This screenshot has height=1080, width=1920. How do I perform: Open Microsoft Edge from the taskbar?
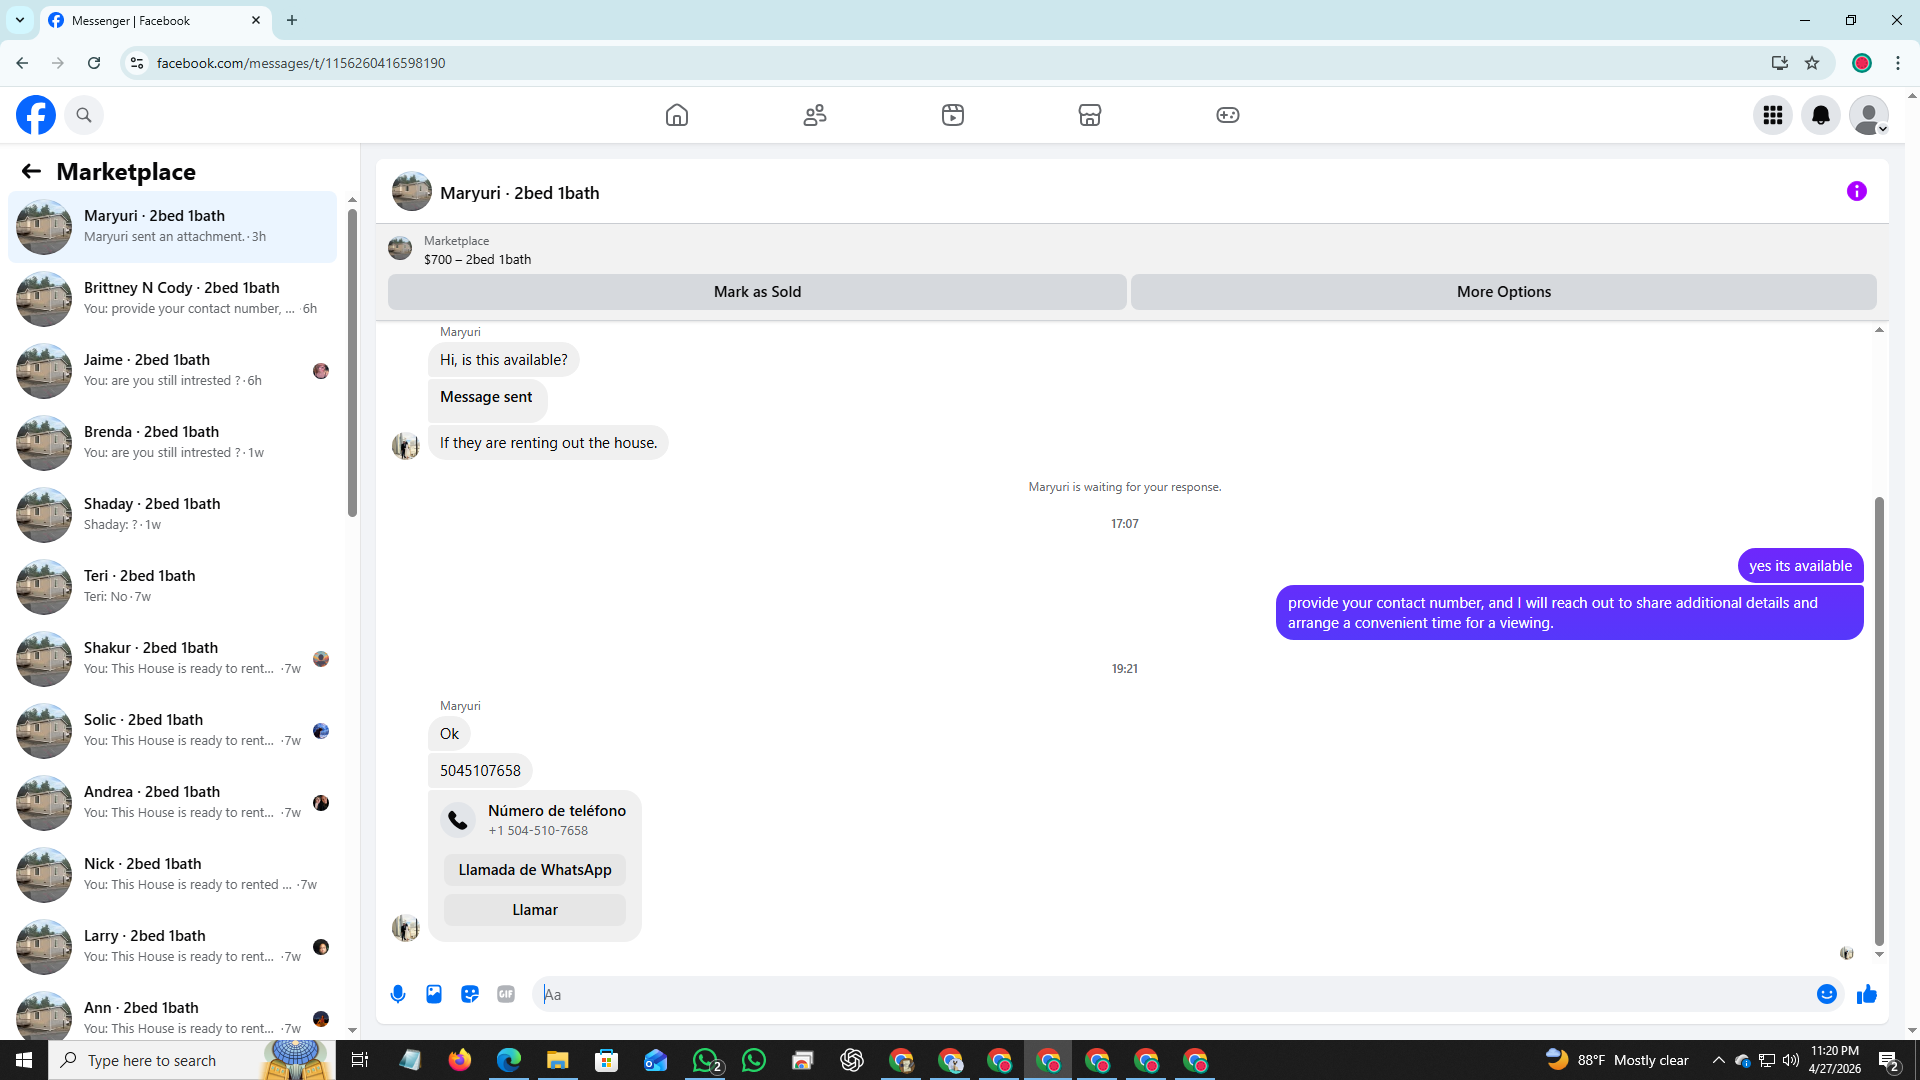[508, 1060]
